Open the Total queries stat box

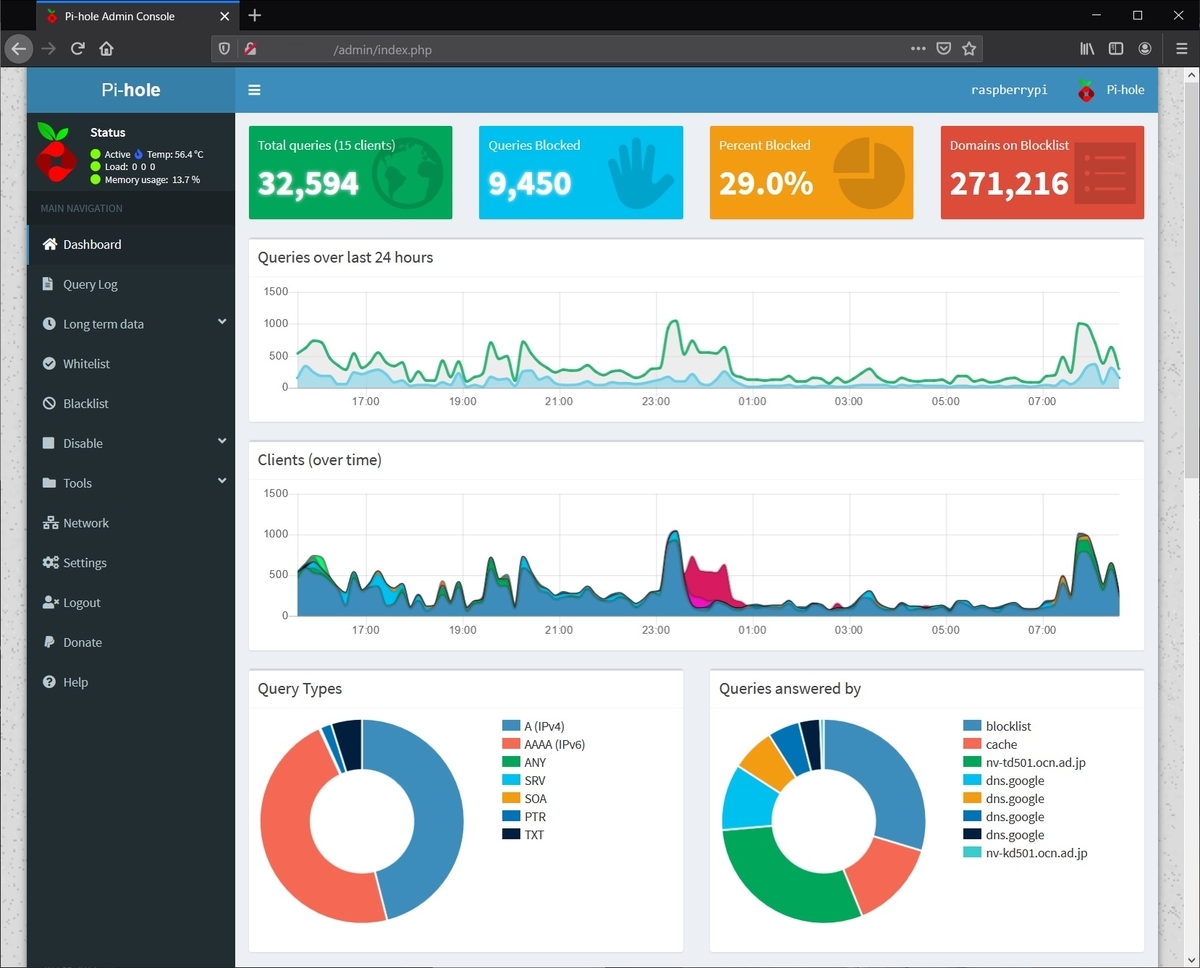click(x=350, y=172)
